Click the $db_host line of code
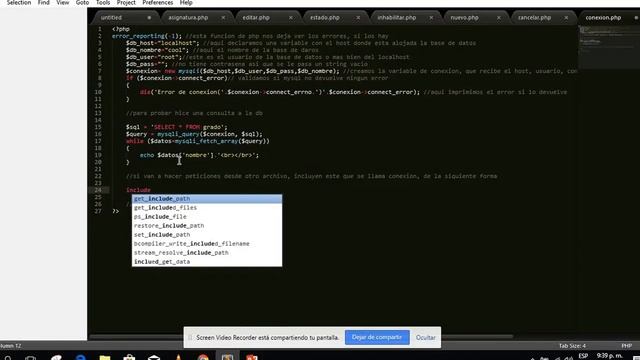Image resolution: width=640 pixels, height=360 pixels. (301, 43)
